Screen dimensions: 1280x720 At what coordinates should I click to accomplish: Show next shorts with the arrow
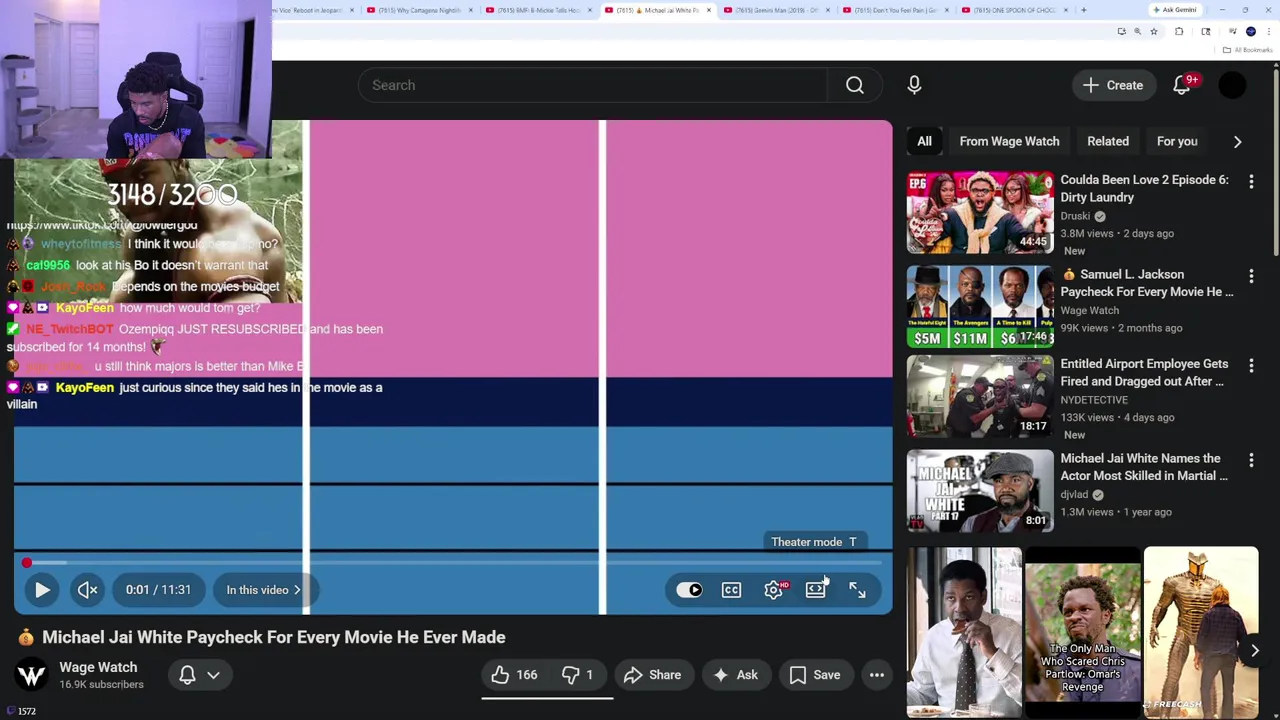click(1254, 650)
